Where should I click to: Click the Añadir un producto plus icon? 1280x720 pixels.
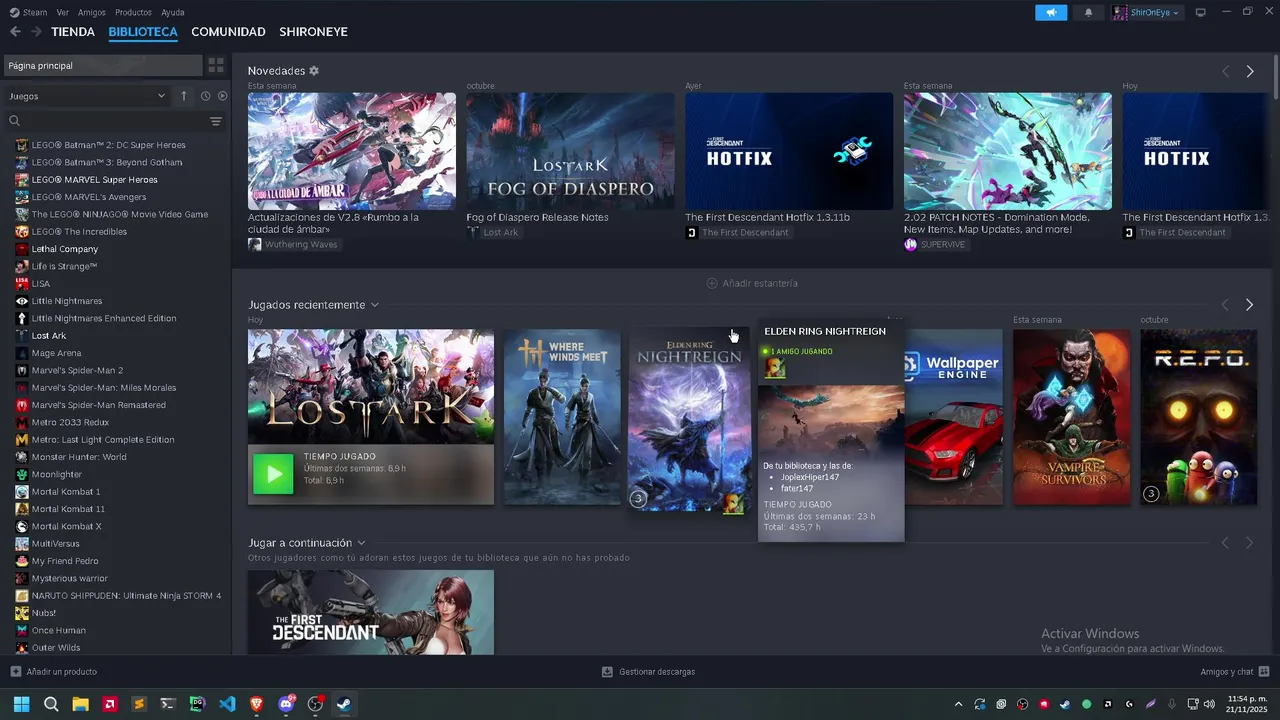tap(15, 672)
